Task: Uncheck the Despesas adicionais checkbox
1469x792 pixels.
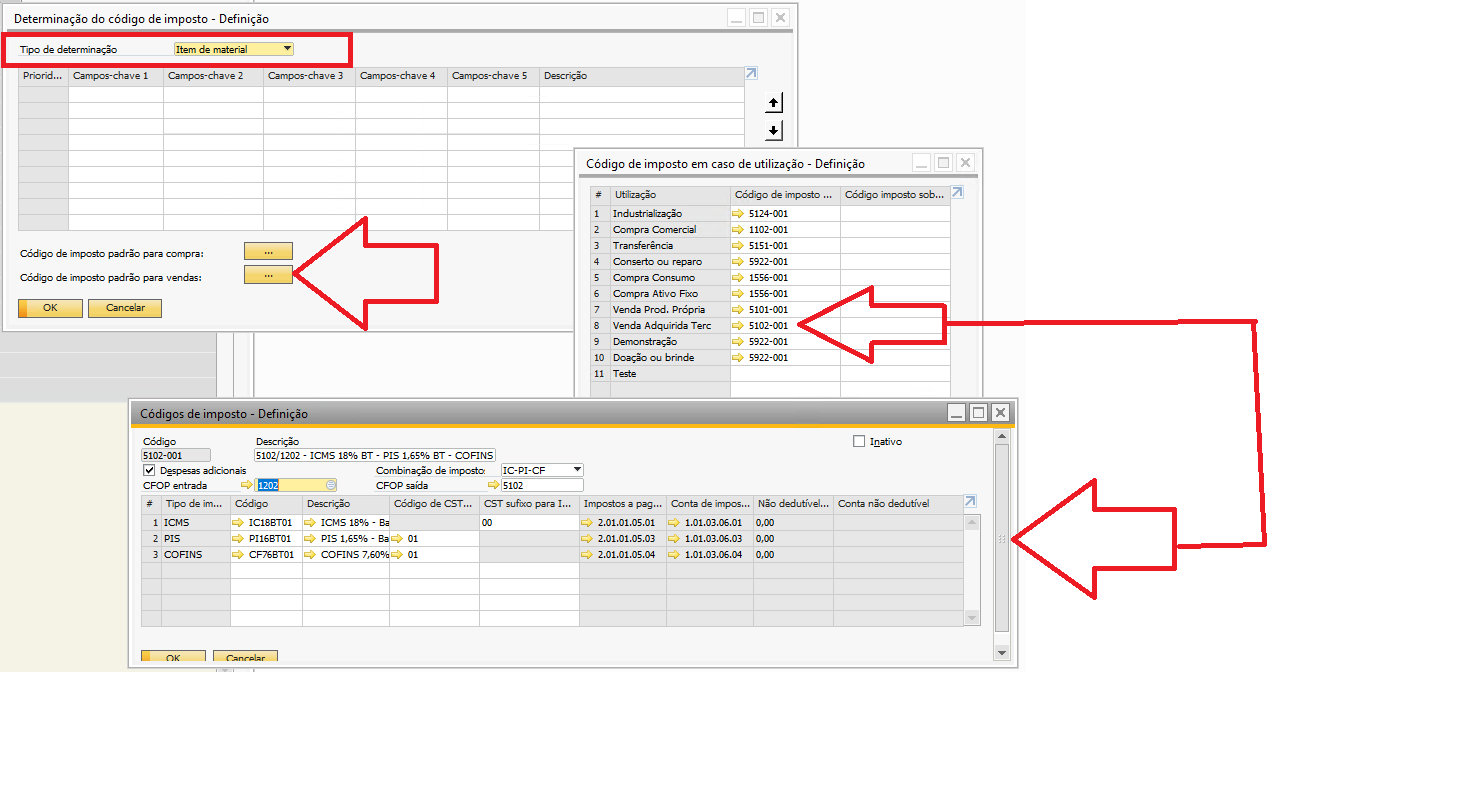Action: click(150, 470)
